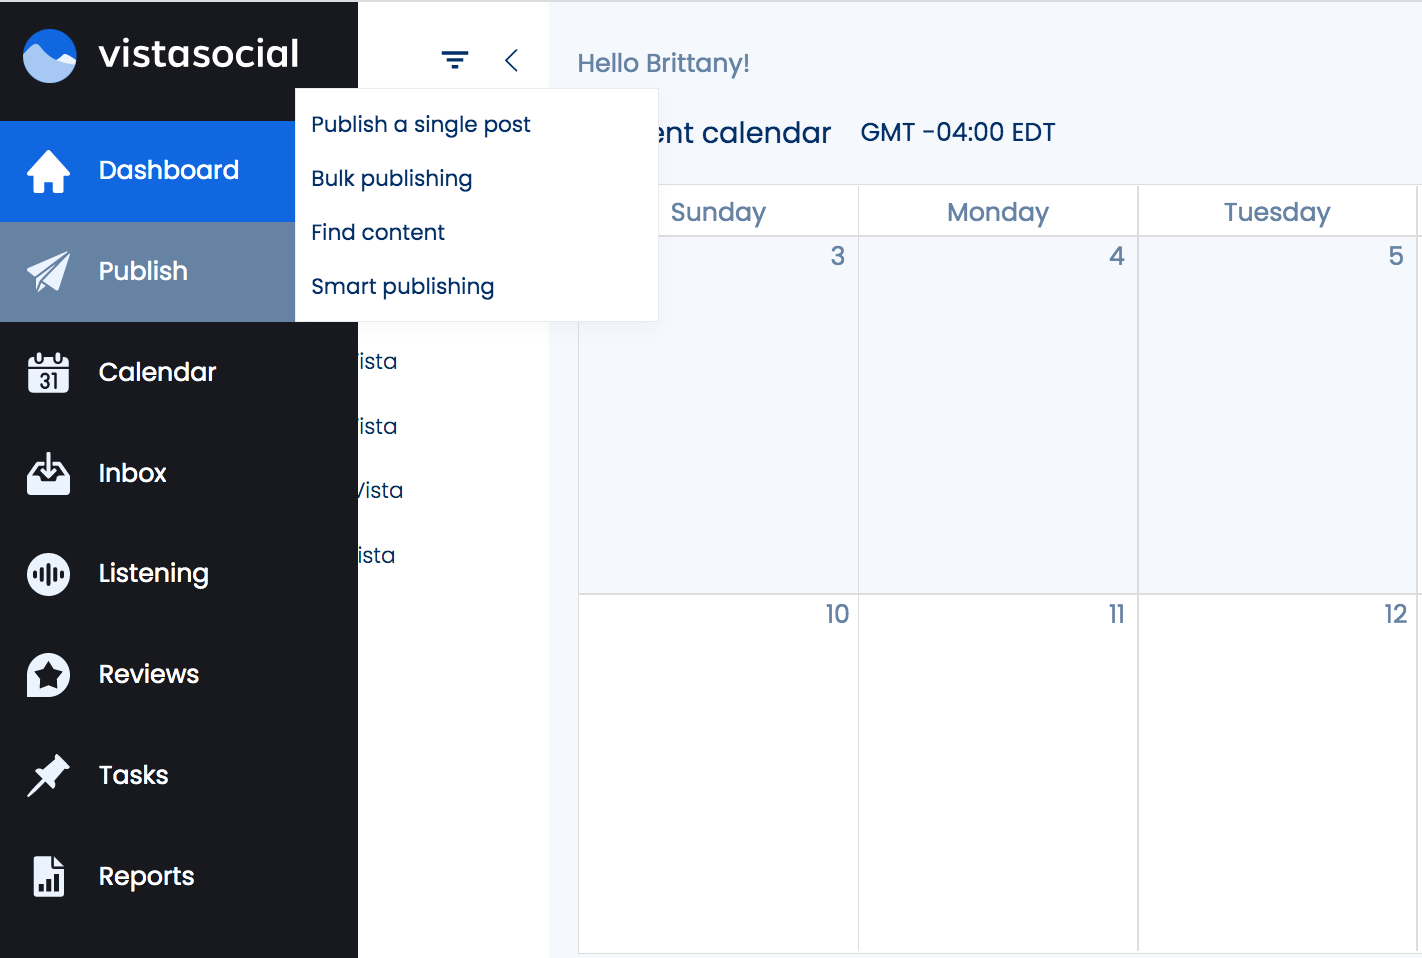This screenshot has height=958, width=1422.
Task: Open Inbox via the inbox tray icon
Action: tap(48, 473)
